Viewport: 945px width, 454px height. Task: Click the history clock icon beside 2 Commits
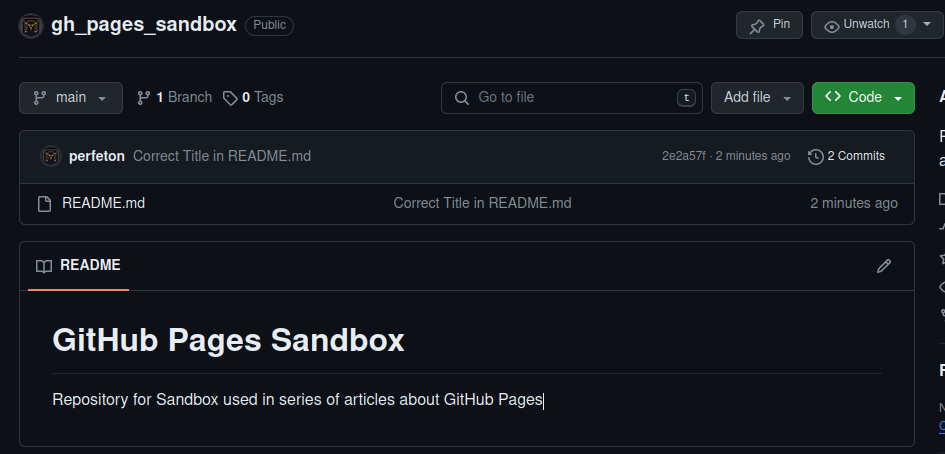[815, 157]
